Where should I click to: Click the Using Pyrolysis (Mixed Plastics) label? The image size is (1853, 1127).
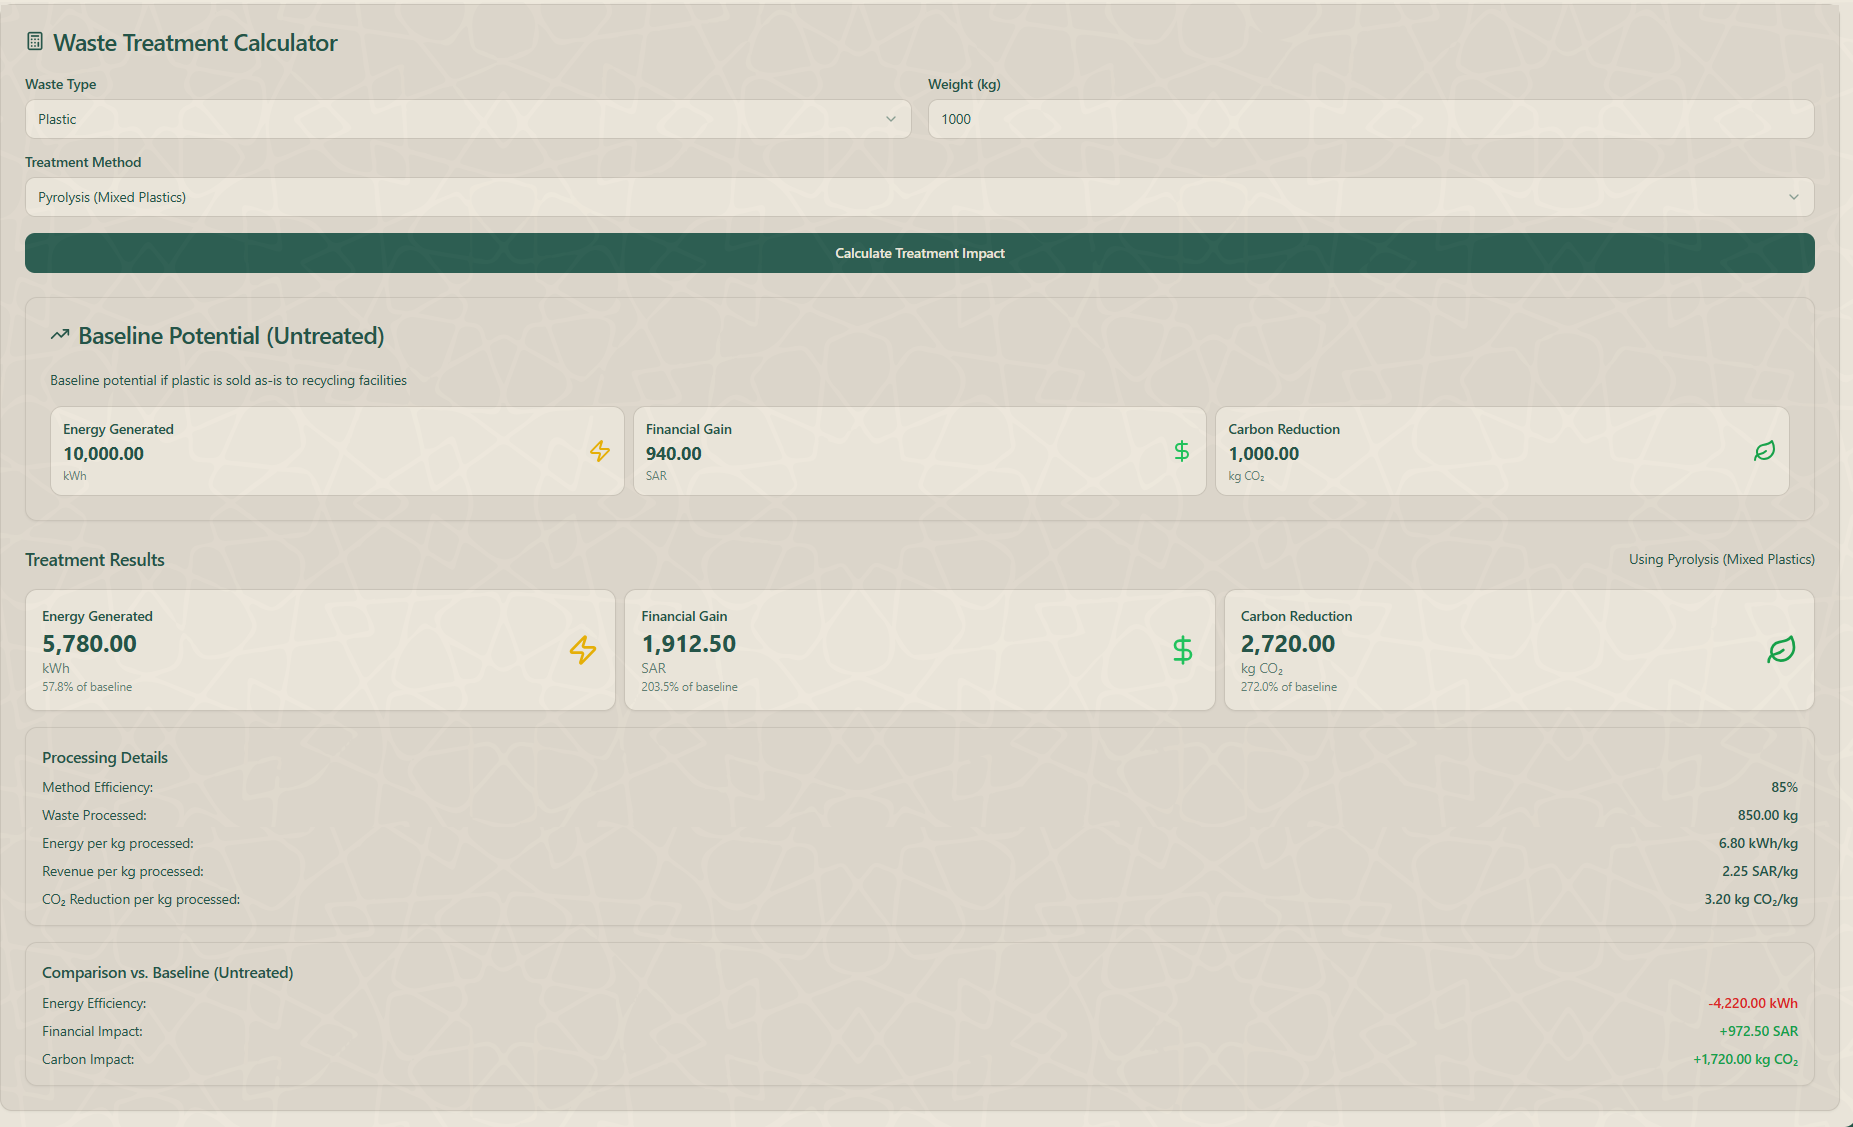1721,560
